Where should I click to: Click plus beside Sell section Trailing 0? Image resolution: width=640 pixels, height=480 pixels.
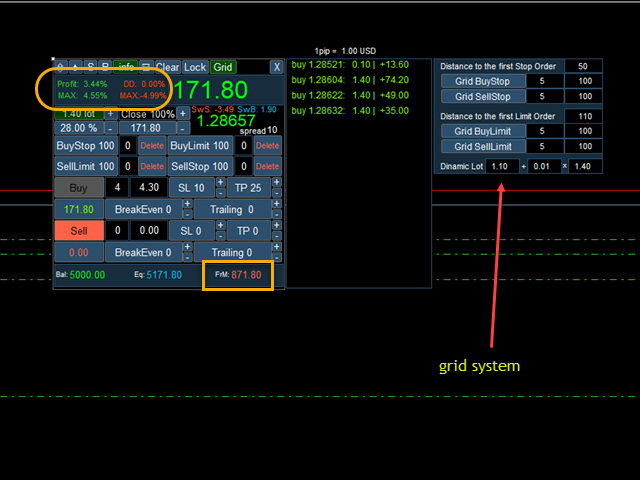[x=276, y=247]
